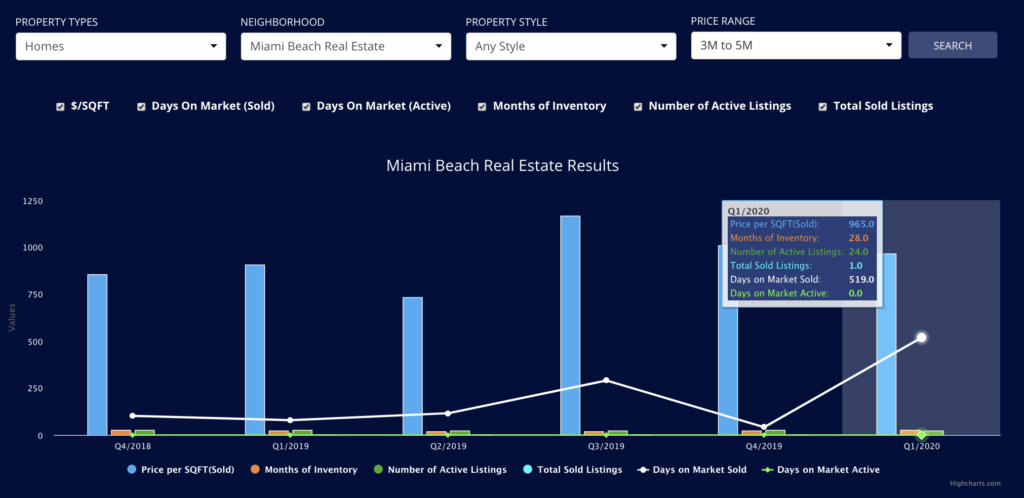
Task: Toggle Number of Active Listings checkbox
Action: [x=638, y=106]
